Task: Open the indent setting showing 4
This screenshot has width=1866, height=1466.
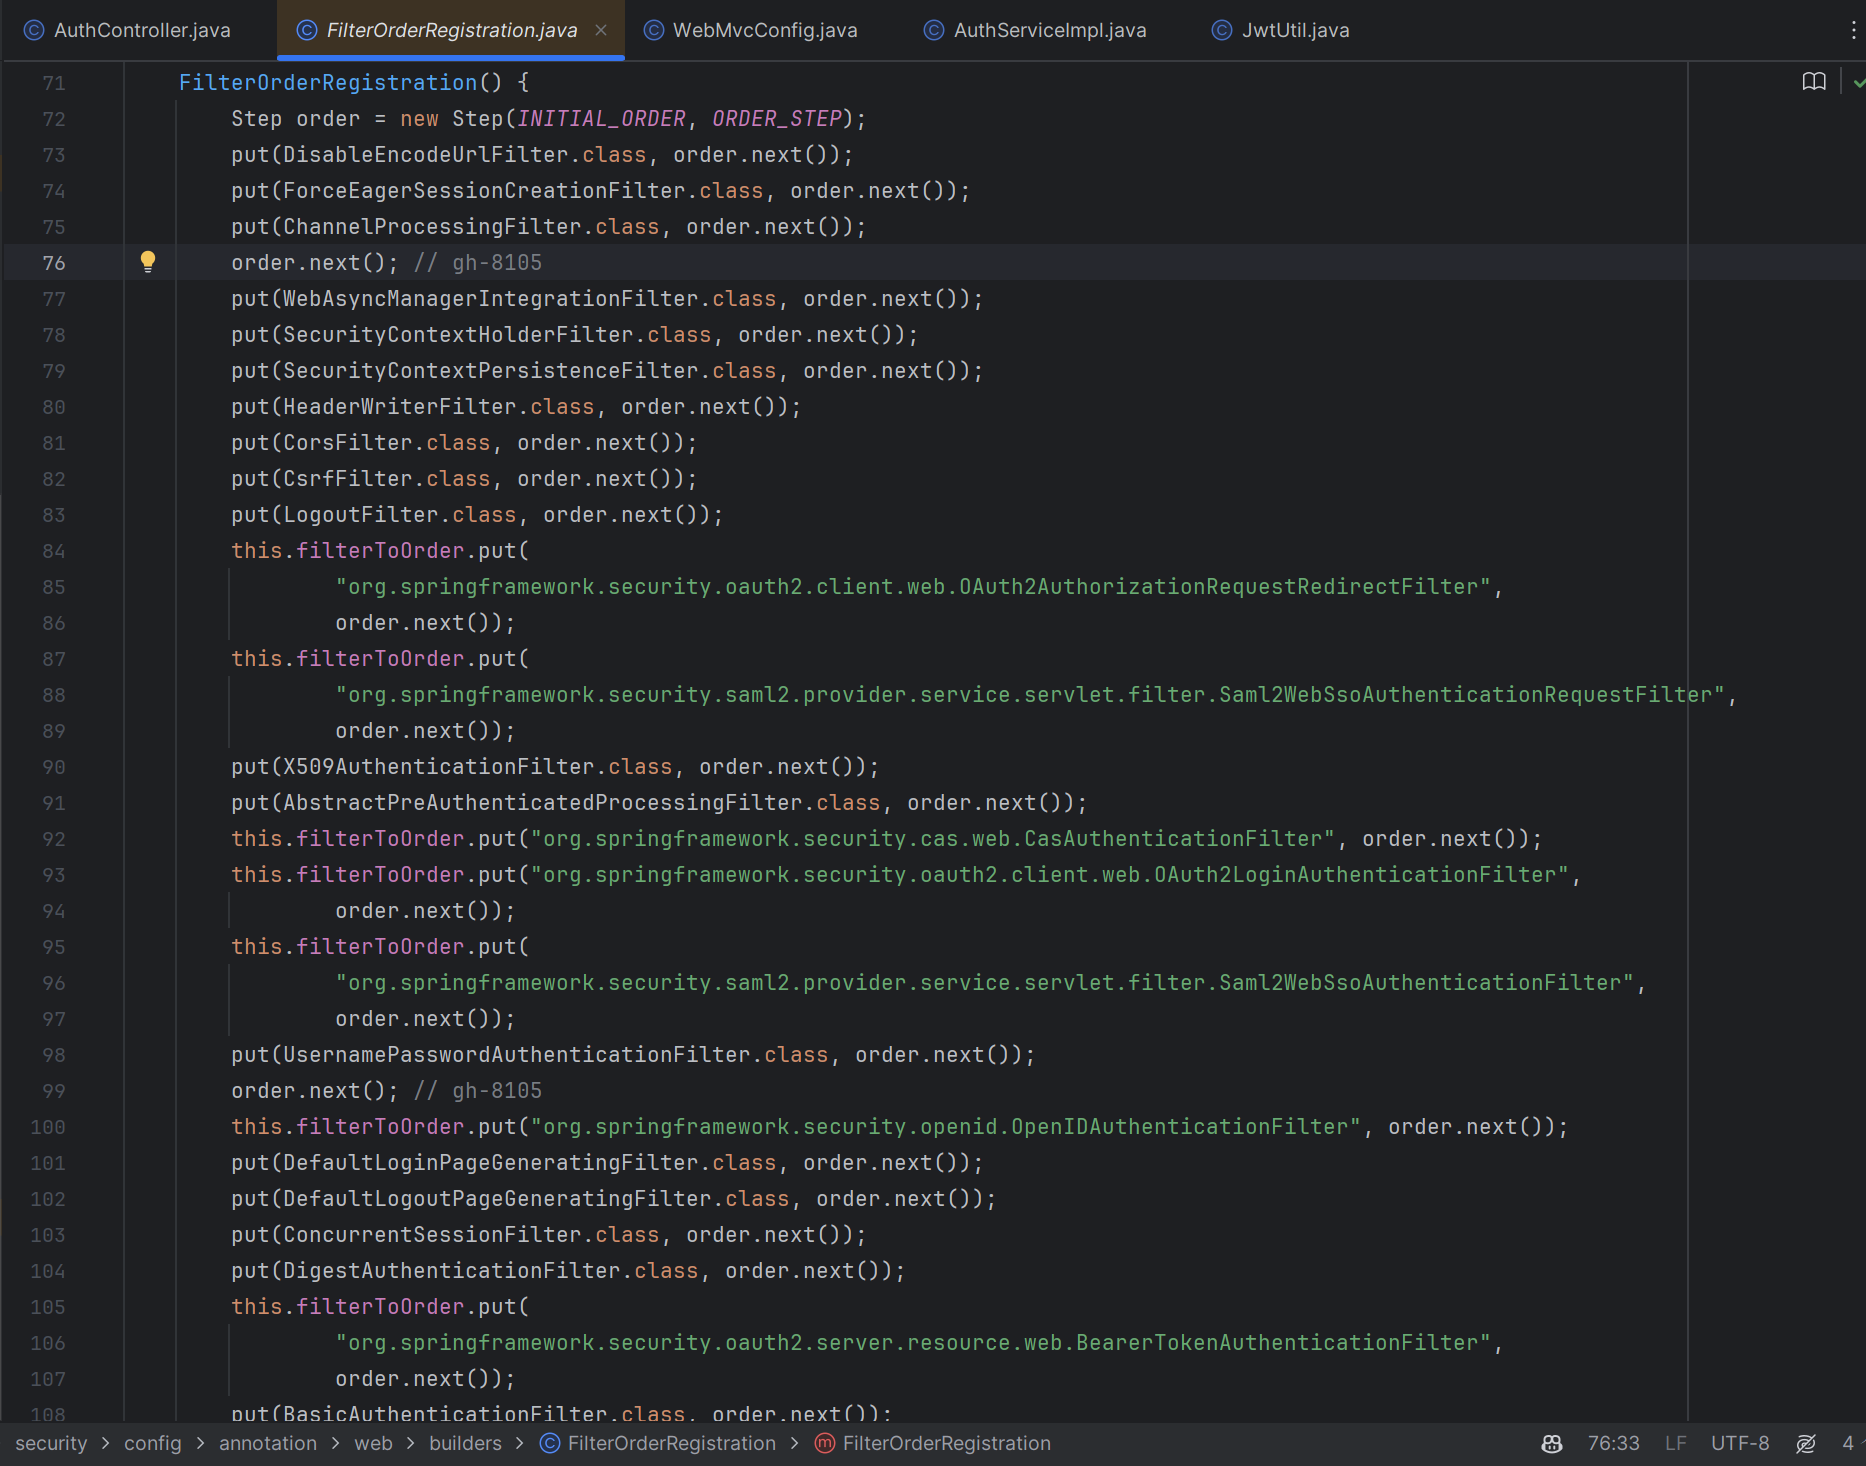Action: 1848,1443
